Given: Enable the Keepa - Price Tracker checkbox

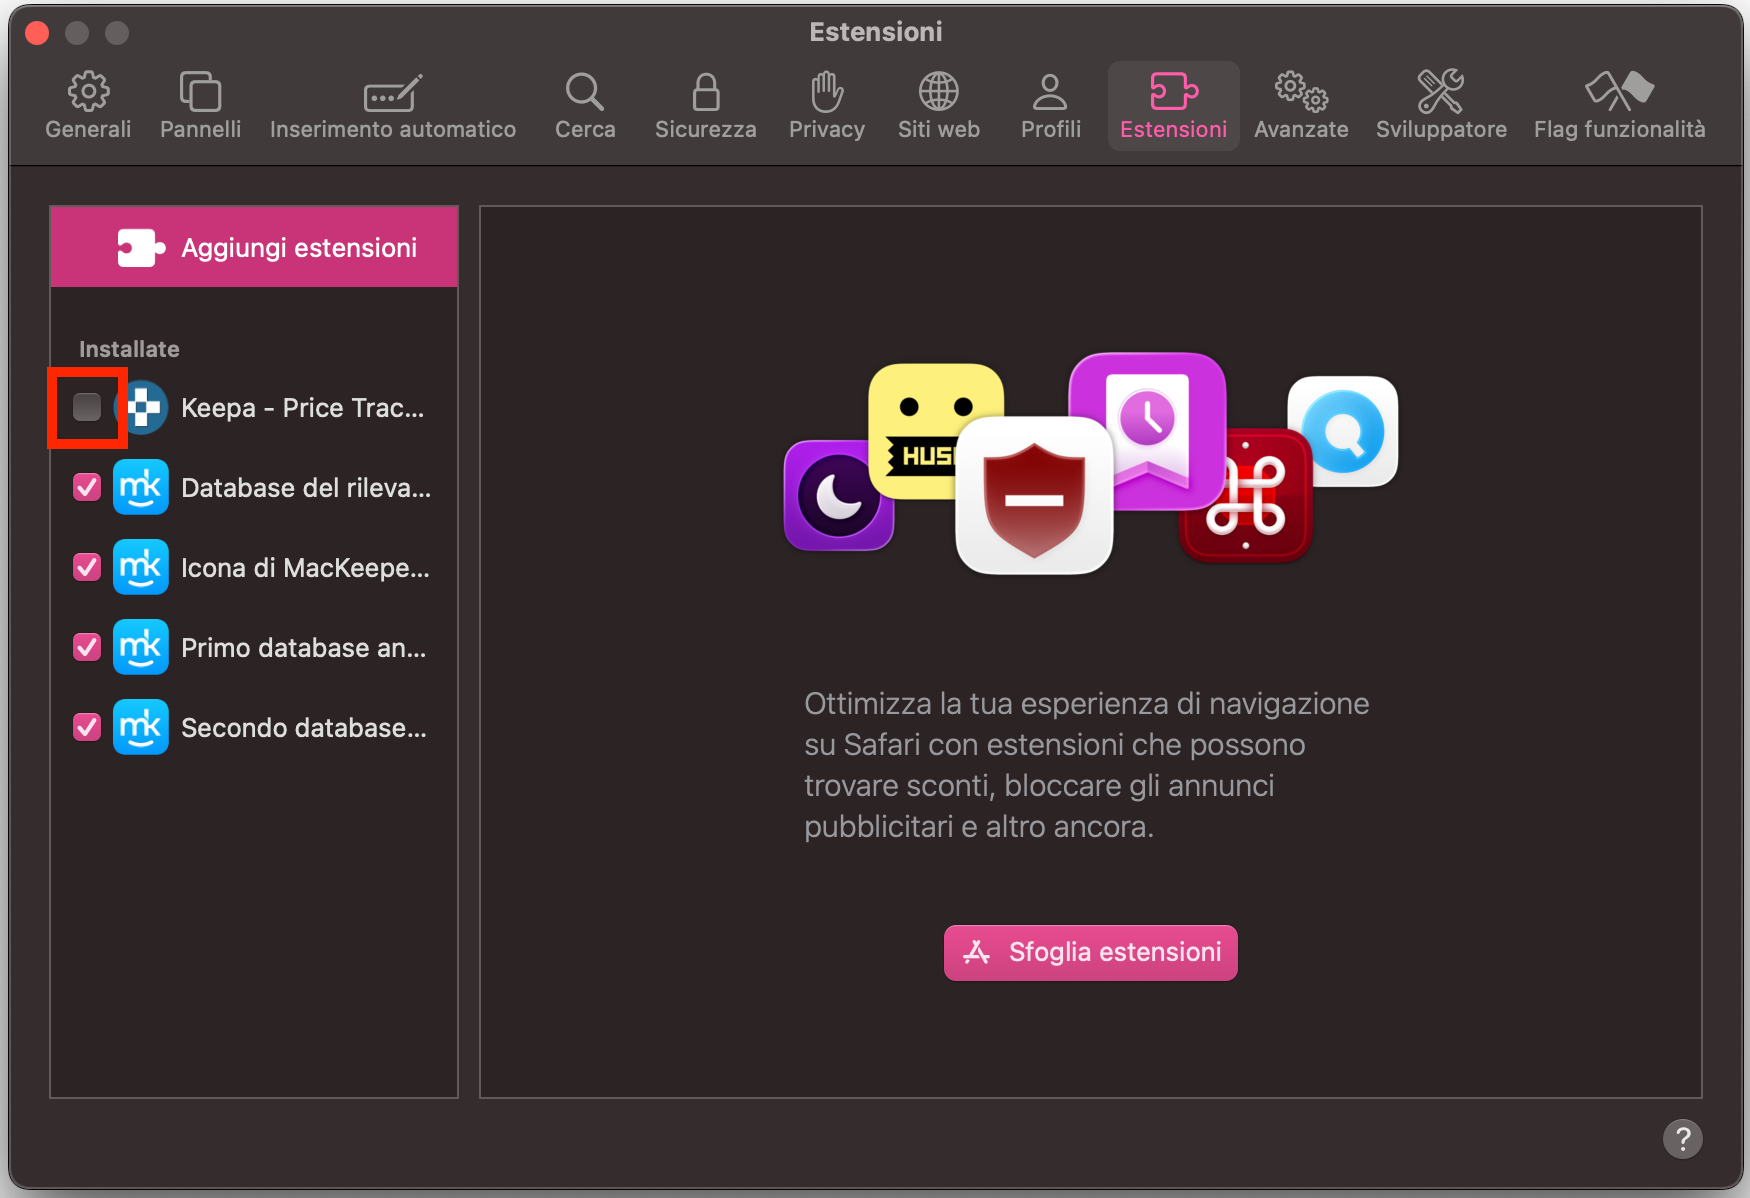Looking at the screenshot, I should click(87, 407).
